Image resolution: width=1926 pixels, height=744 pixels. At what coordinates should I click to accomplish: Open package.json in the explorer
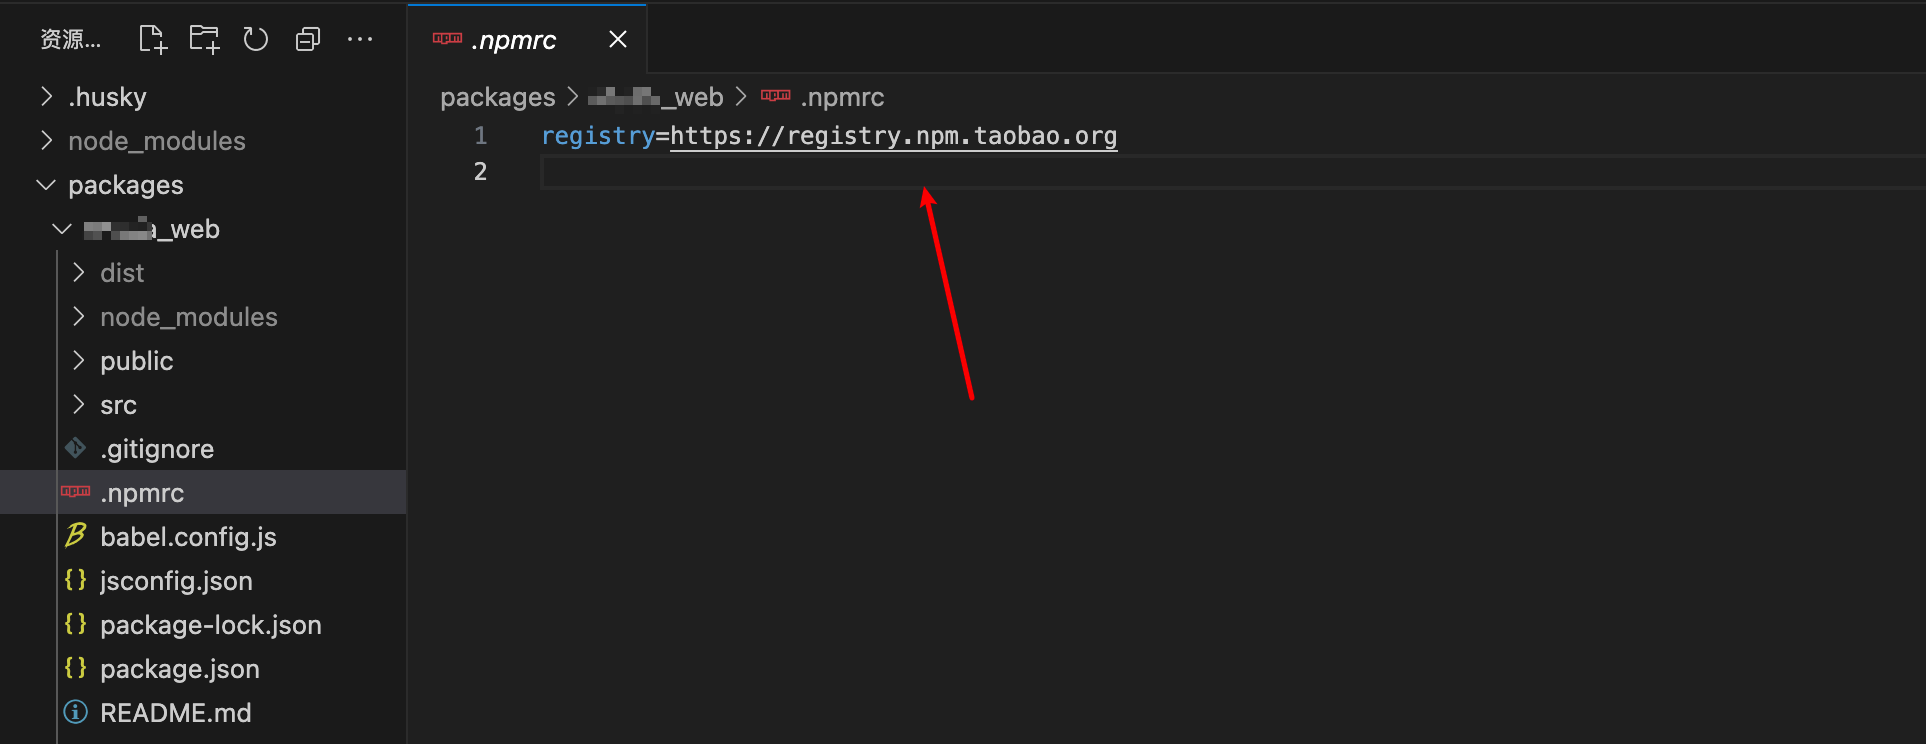tap(179, 669)
